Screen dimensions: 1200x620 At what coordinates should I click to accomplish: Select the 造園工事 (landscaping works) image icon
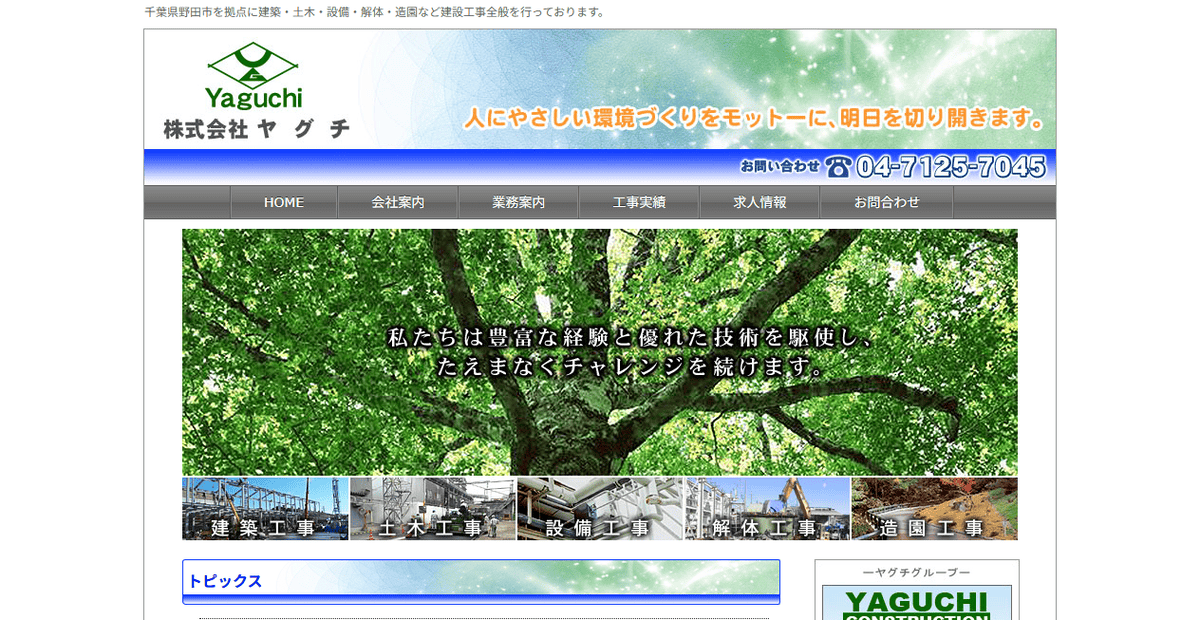point(934,510)
